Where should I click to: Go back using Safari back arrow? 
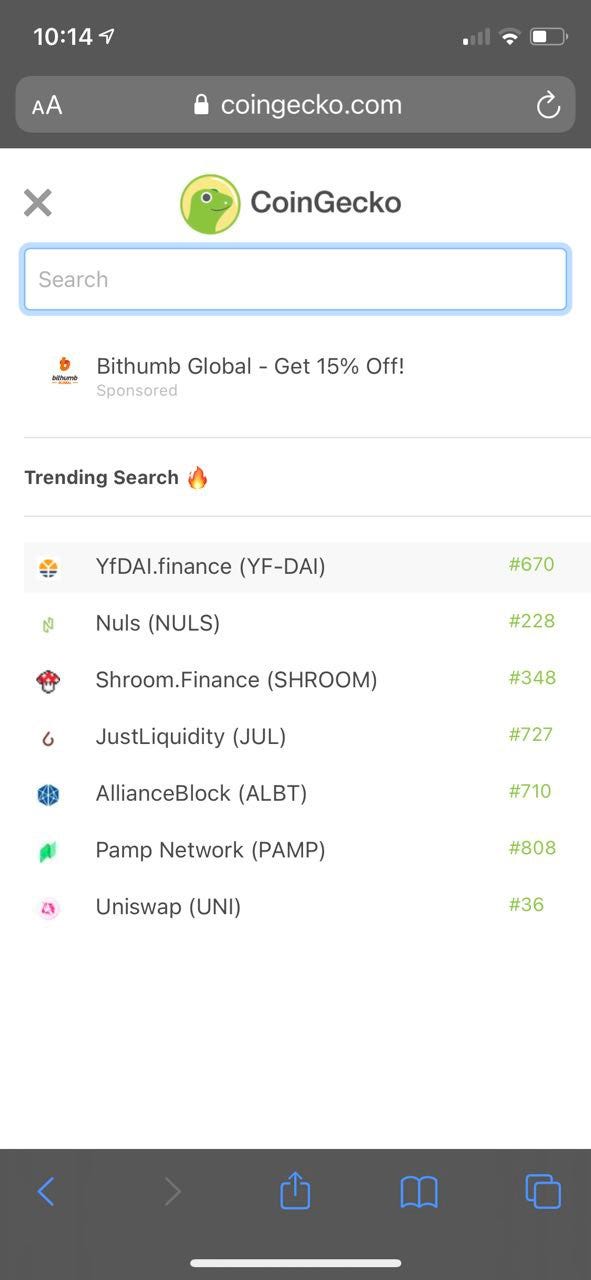pyautogui.click(x=46, y=1191)
